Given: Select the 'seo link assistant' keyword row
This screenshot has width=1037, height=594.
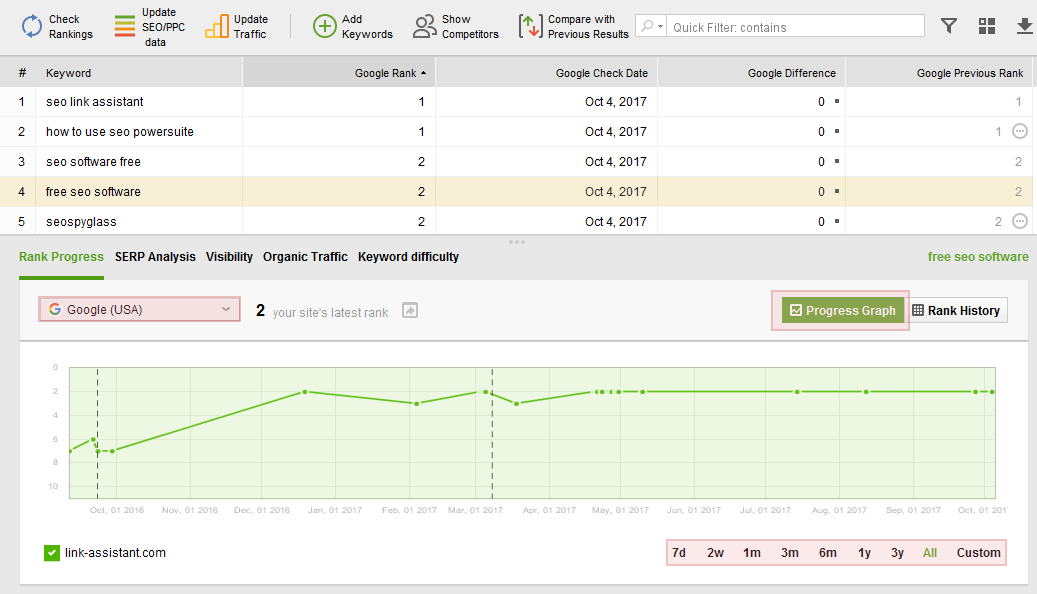Looking at the screenshot, I should [x=516, y=102].
